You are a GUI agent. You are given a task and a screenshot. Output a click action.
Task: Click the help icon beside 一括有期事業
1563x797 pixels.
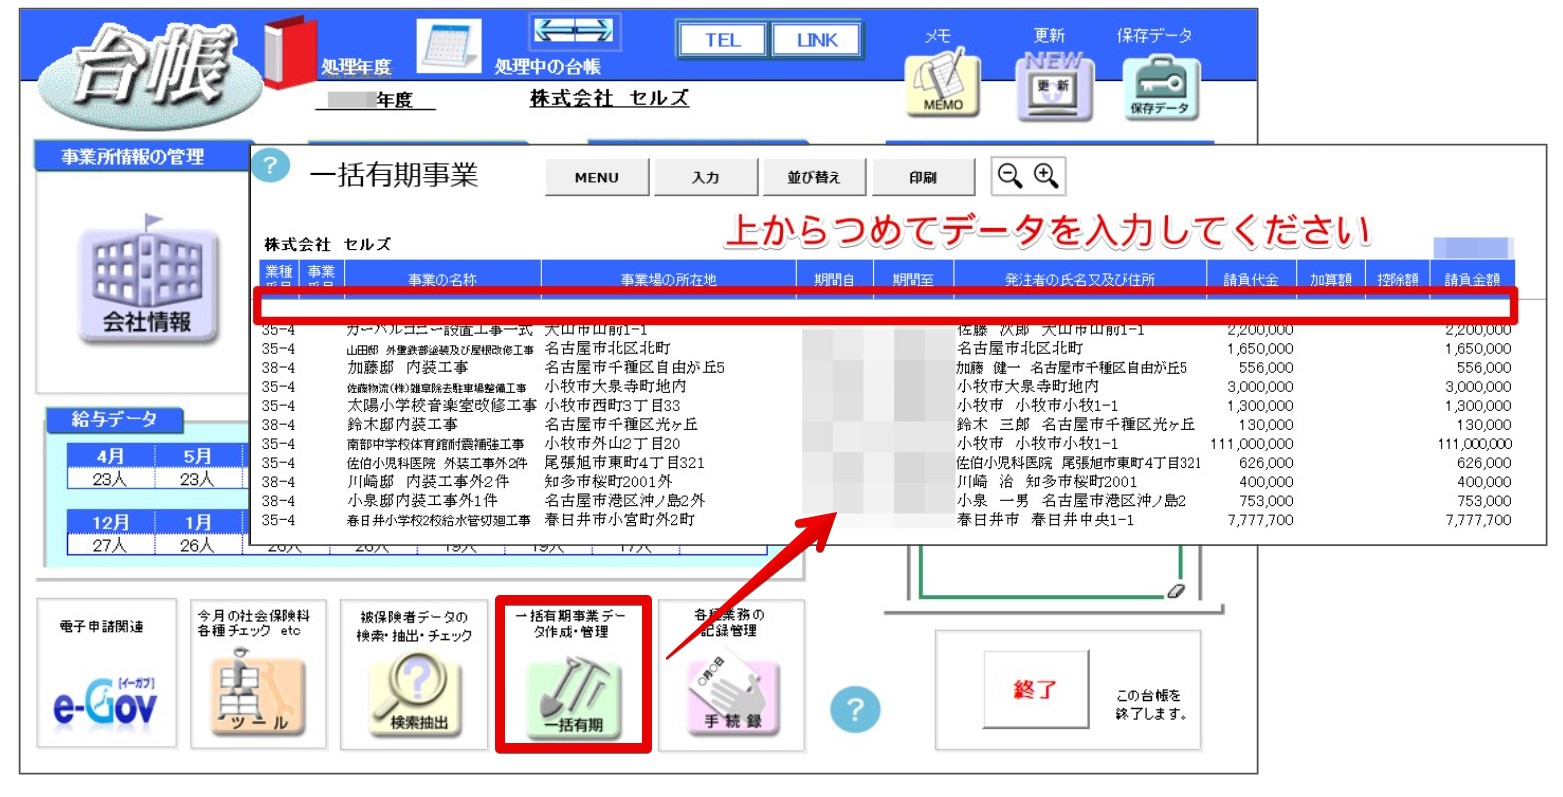(x=270, y=167)
